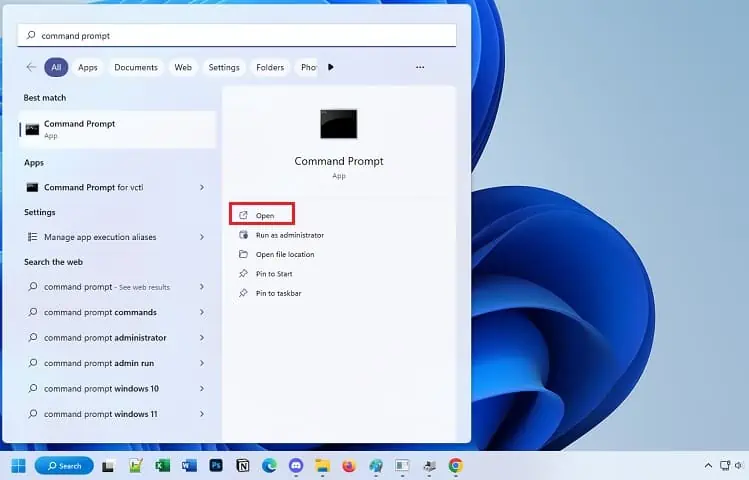Image resolution: width=749 pixels, height=480 pixels.
Task: Expand the See web results chevron
Action: pos(202,287)
